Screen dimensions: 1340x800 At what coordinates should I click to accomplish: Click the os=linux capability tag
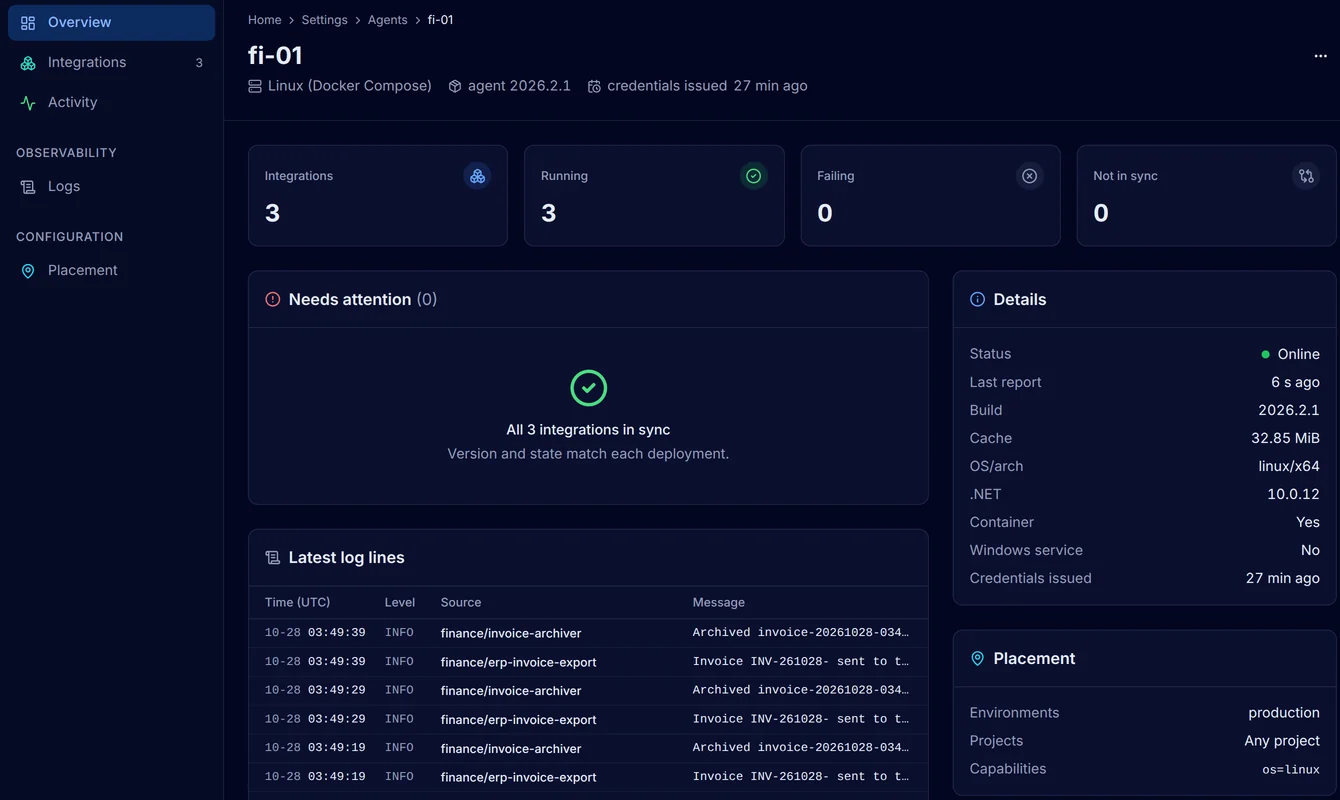click(1291, 770)
